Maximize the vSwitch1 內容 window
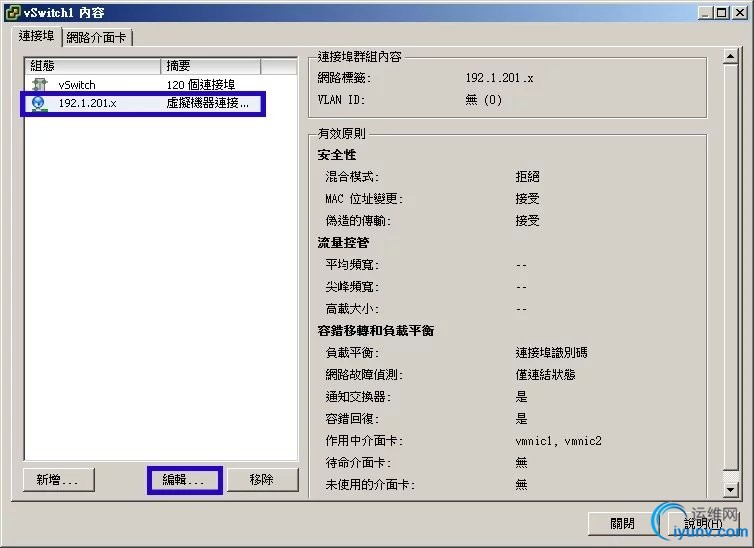The width and height of the screenshot is (754, 548). 721,13
